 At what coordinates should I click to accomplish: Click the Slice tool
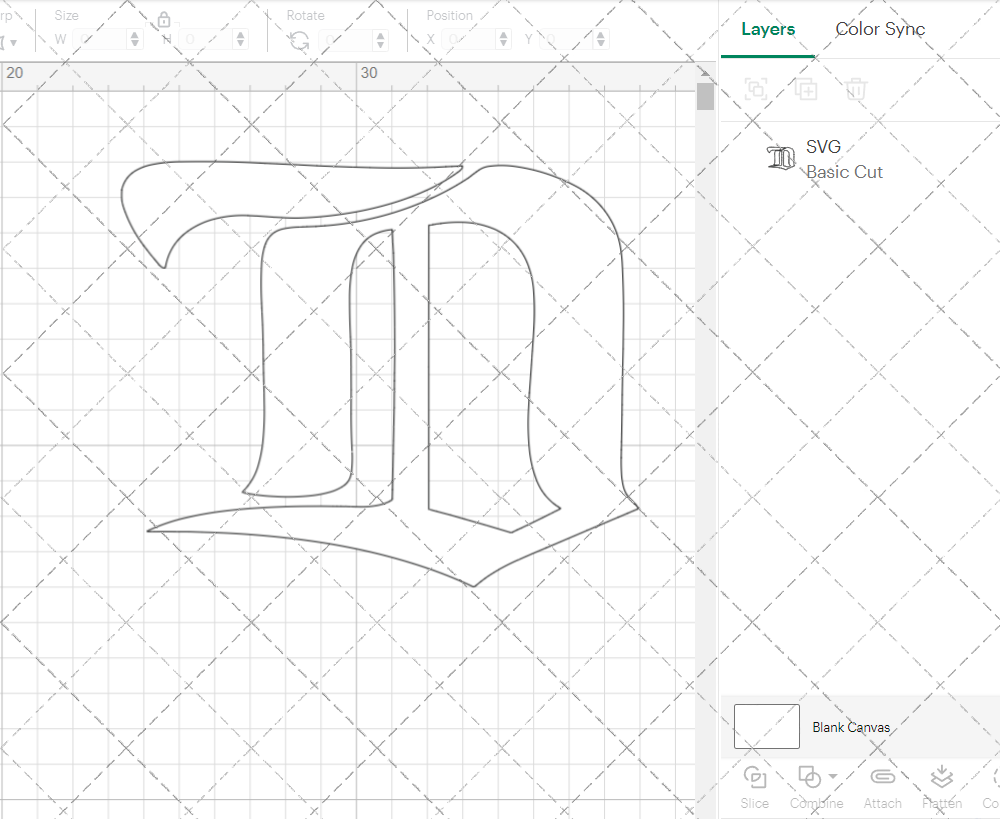[755, 787]
